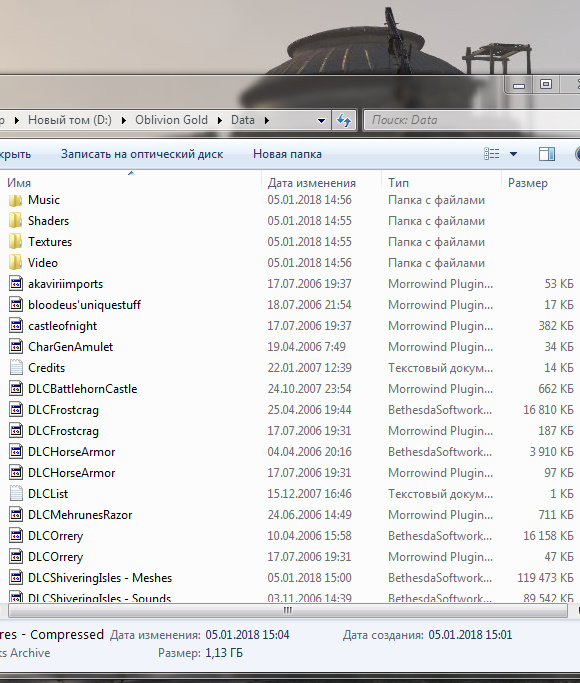Expand the arrow after Oblivion Gold
The width and height of the screenshot is (580, 683).
coord(219,120)
